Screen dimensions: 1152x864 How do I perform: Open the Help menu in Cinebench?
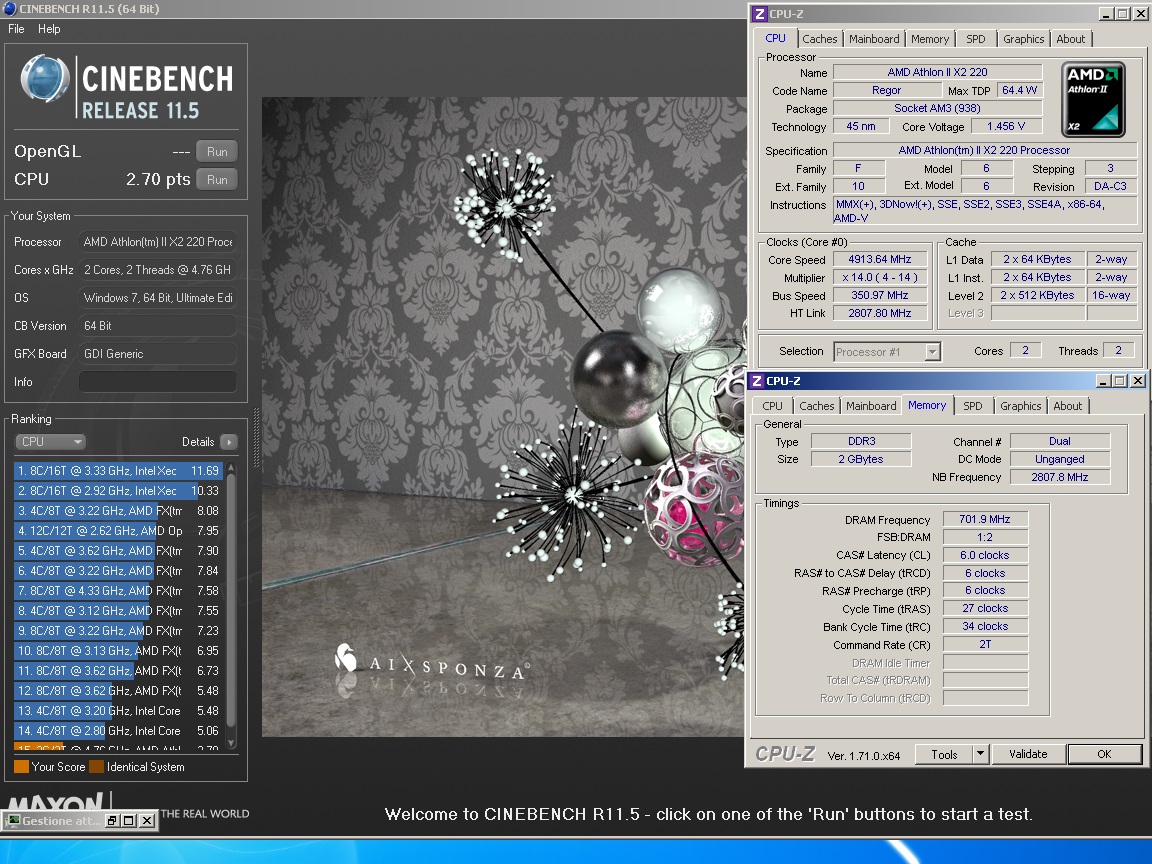click(49, 29)
